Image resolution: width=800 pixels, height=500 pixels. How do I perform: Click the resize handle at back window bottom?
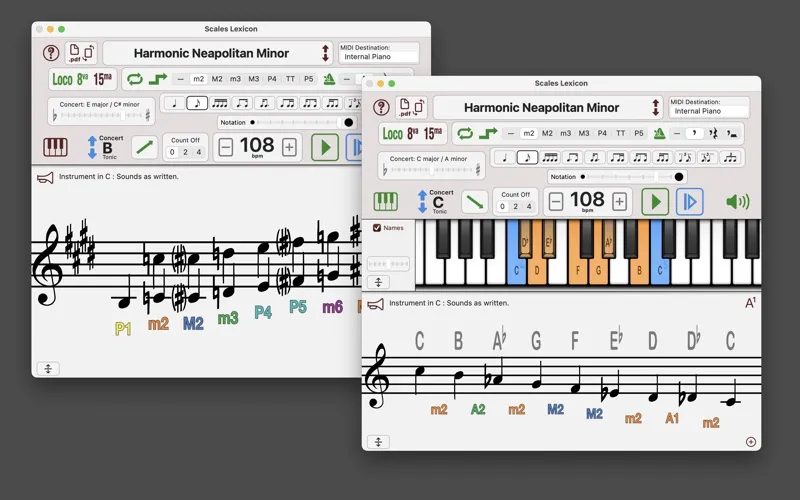(x=48, y=368)
